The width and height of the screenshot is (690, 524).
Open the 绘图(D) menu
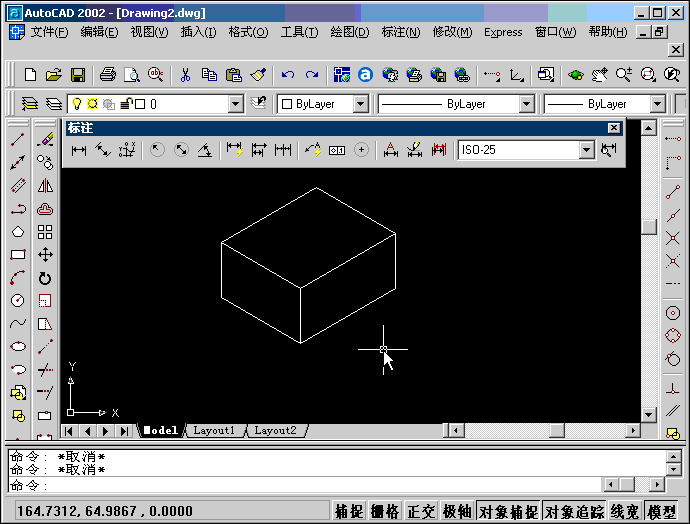pyautogui.click(x=350, y=32)
